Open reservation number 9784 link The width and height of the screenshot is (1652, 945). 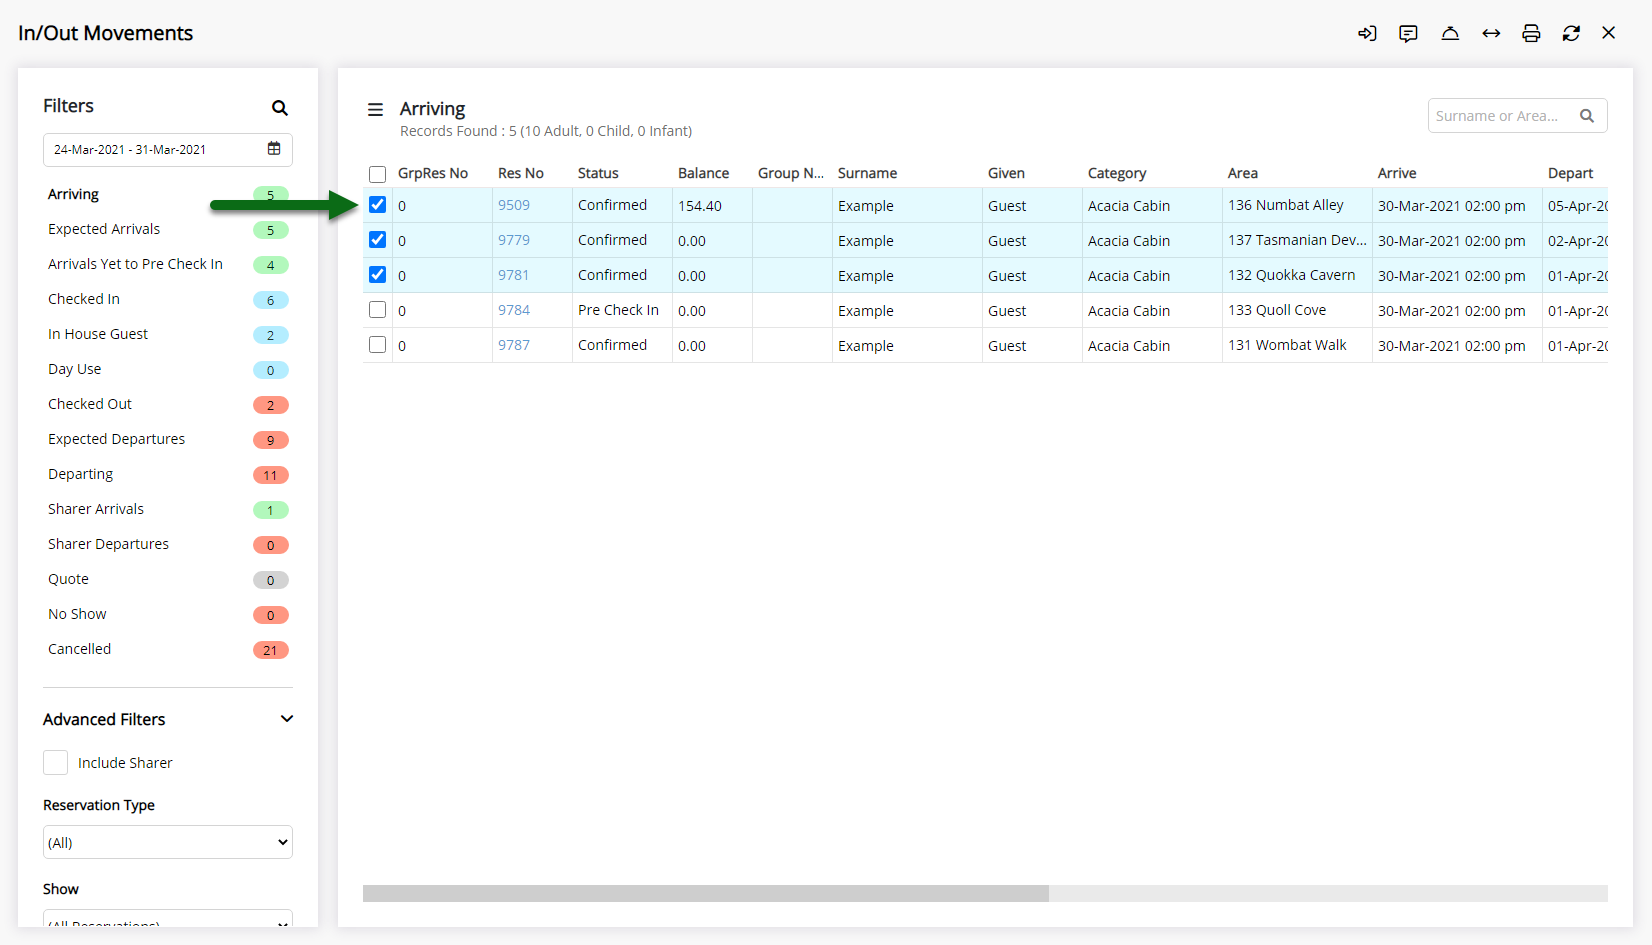(514, 310)
